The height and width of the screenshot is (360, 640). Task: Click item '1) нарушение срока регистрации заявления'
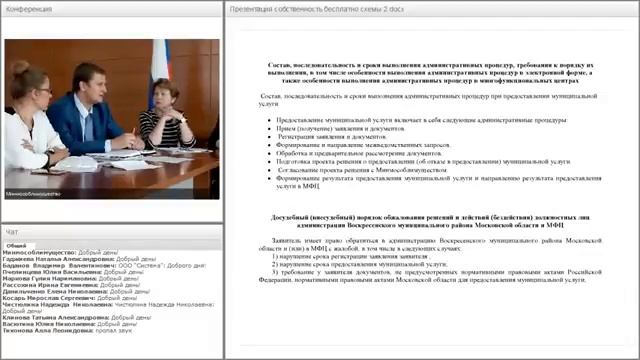351,256
